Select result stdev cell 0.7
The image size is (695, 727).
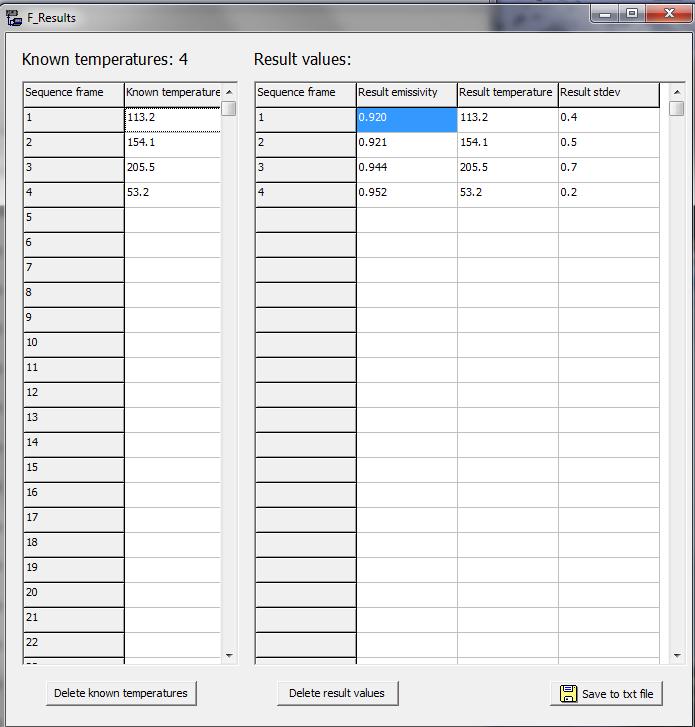tap(609, 170)
